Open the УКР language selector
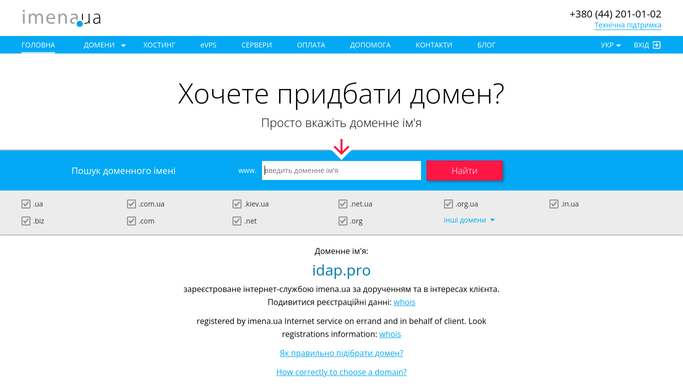Viewport: 683px width, 384px height. (x=610, y=45)
